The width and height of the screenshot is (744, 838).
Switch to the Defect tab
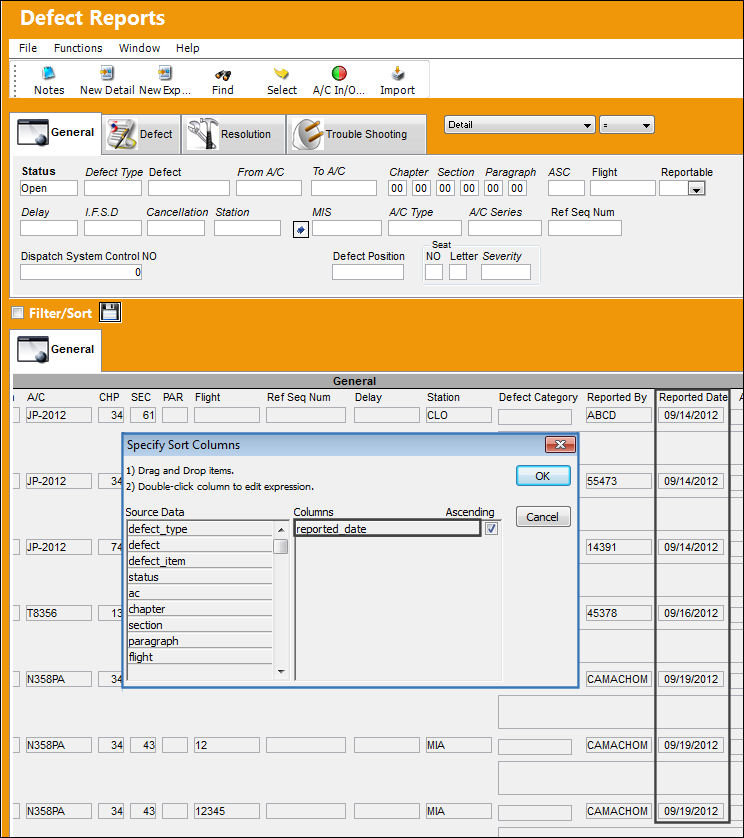pyautogui.click(x=141, y=134)
